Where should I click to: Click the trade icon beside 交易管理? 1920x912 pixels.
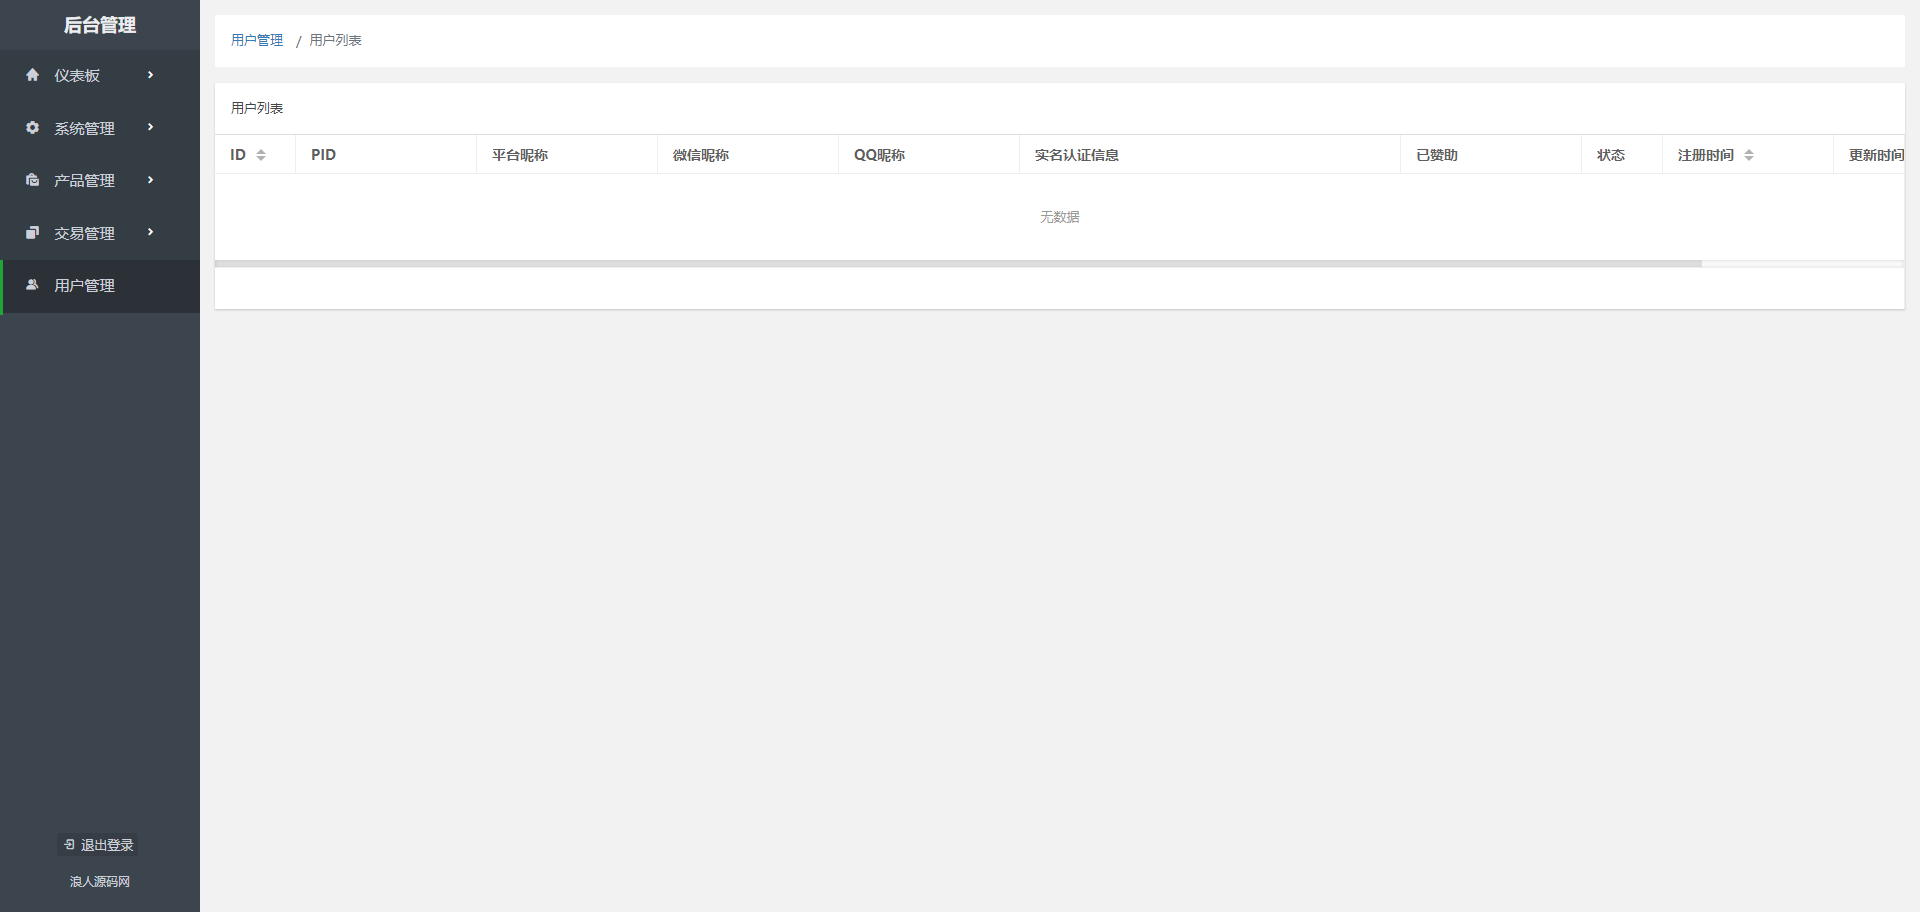point(32,233)
